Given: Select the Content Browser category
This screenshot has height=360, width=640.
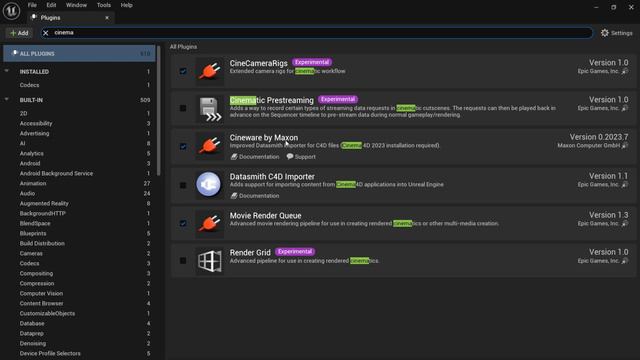Looking at the screenshot, I should [x=79, y=303].
